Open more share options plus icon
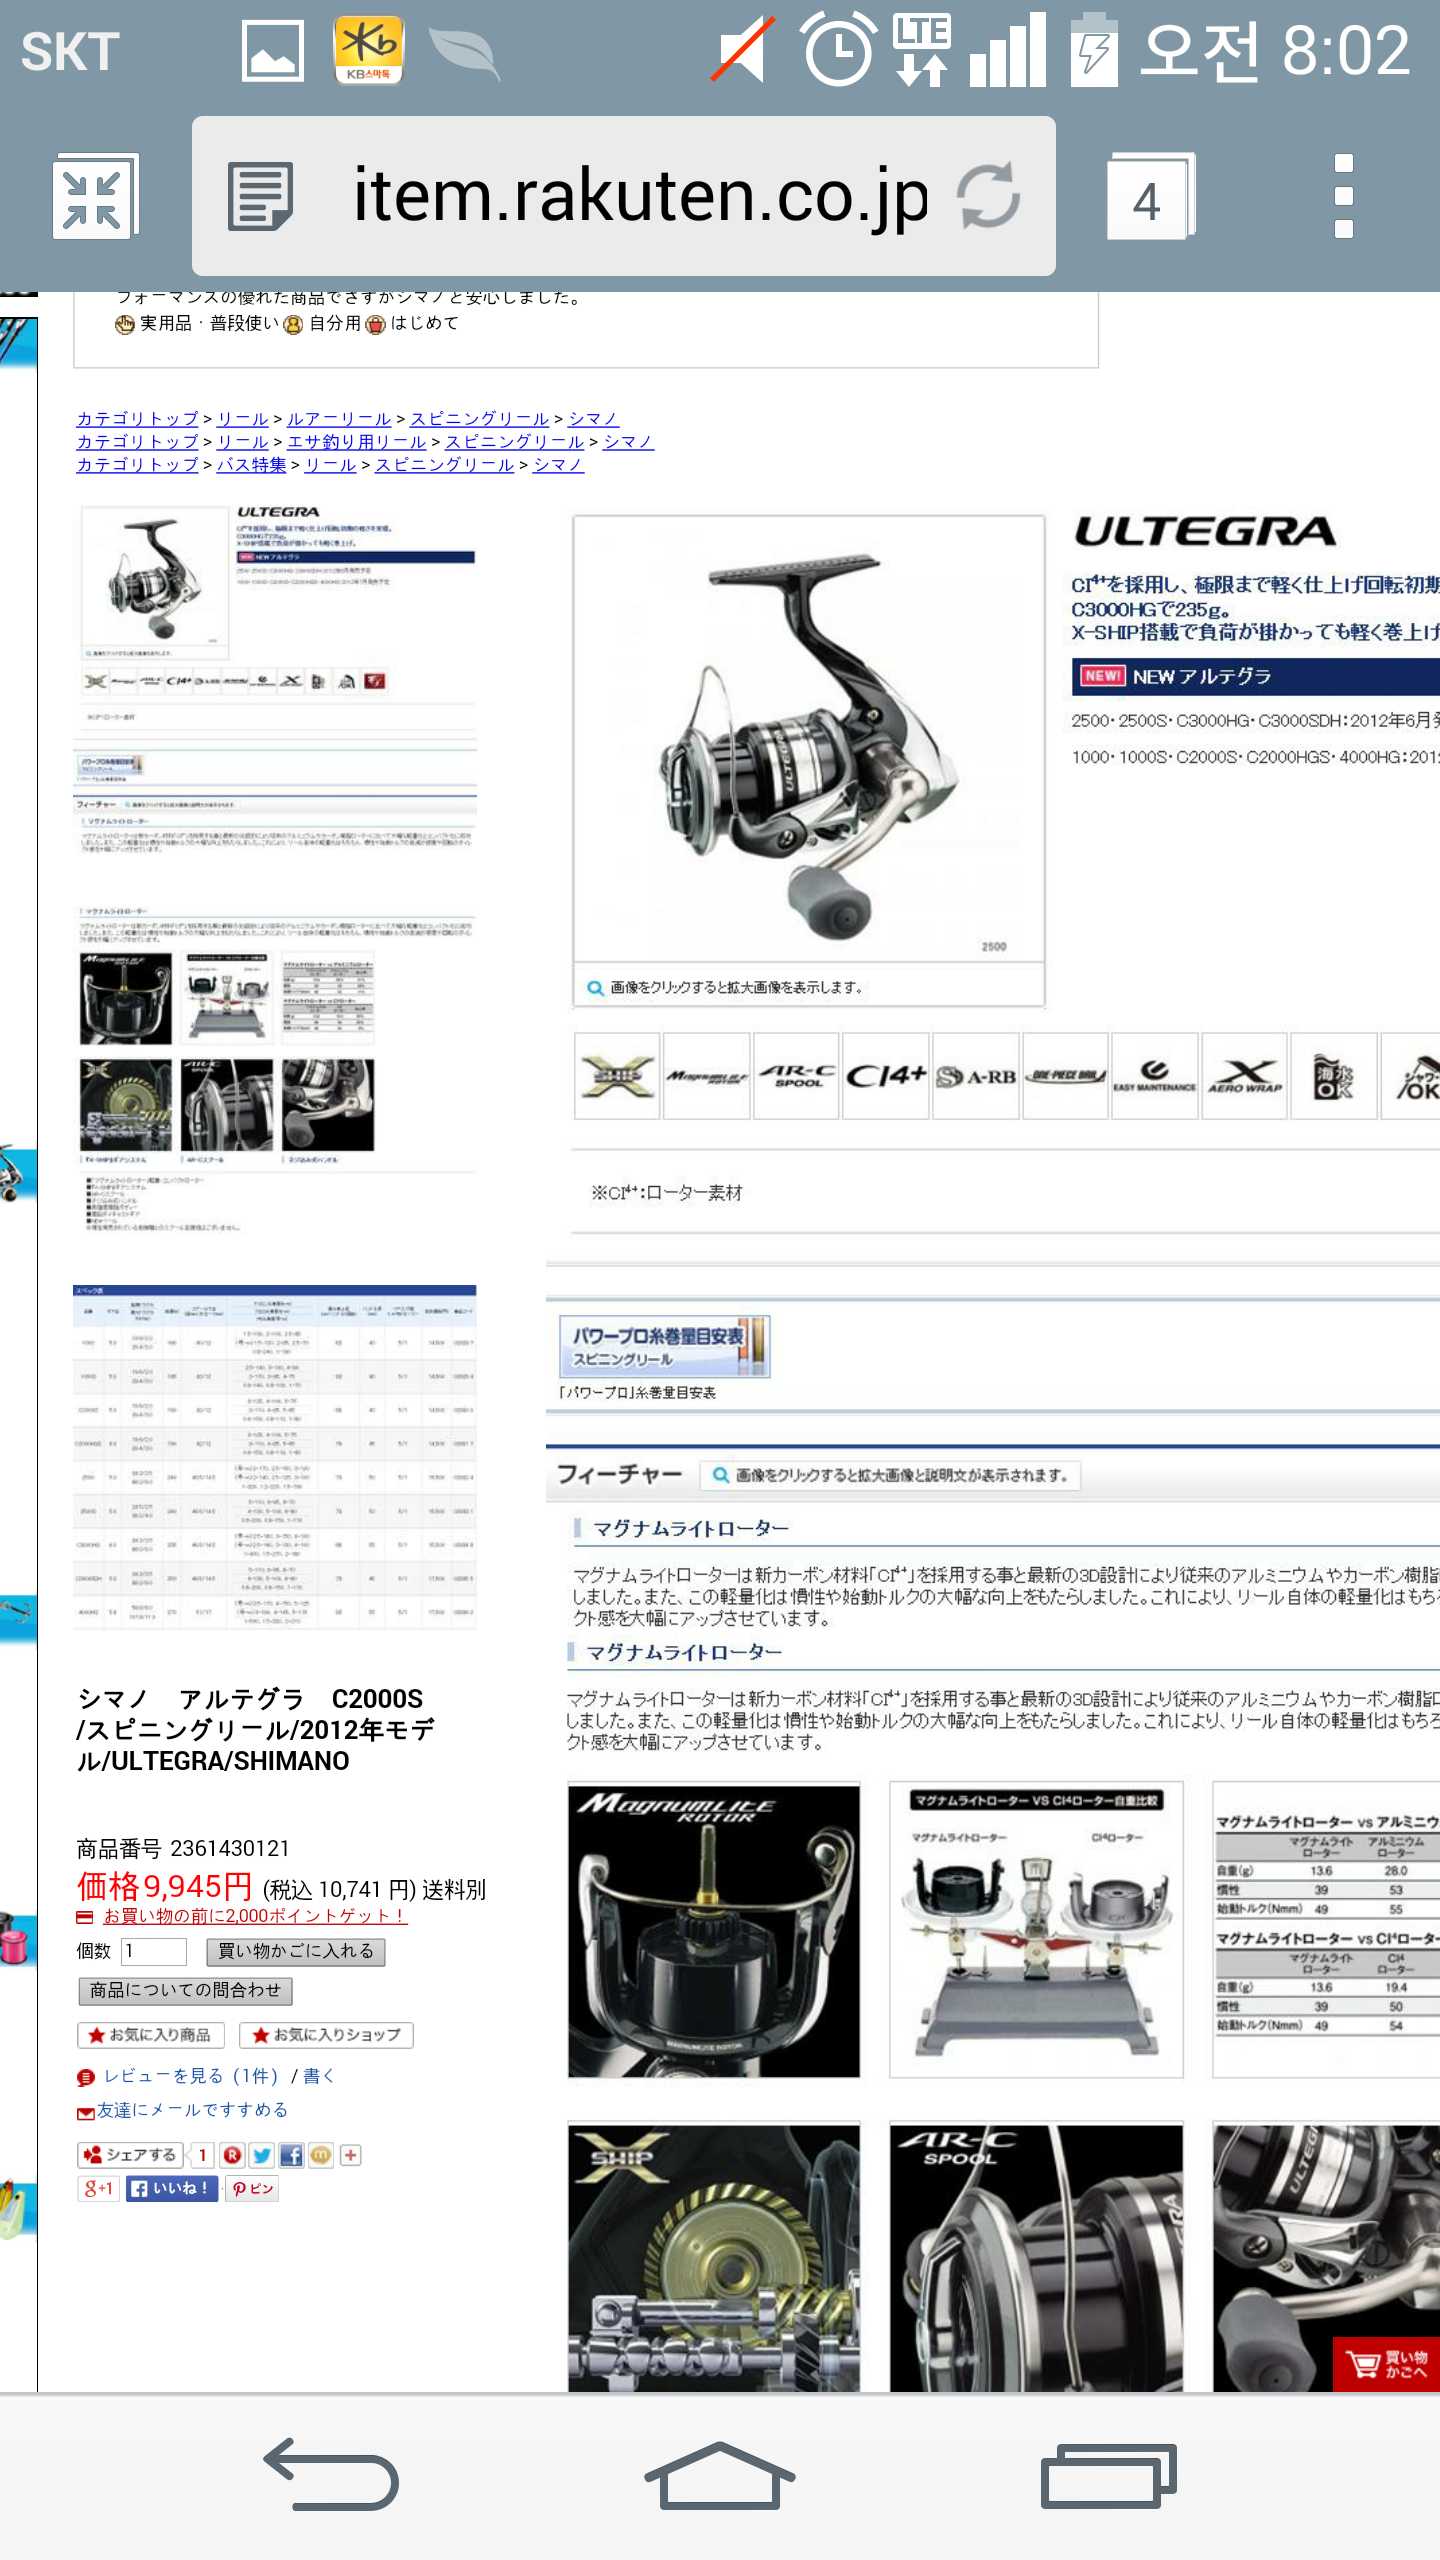The image size is (1440, 2560). tap(350, 2155)
